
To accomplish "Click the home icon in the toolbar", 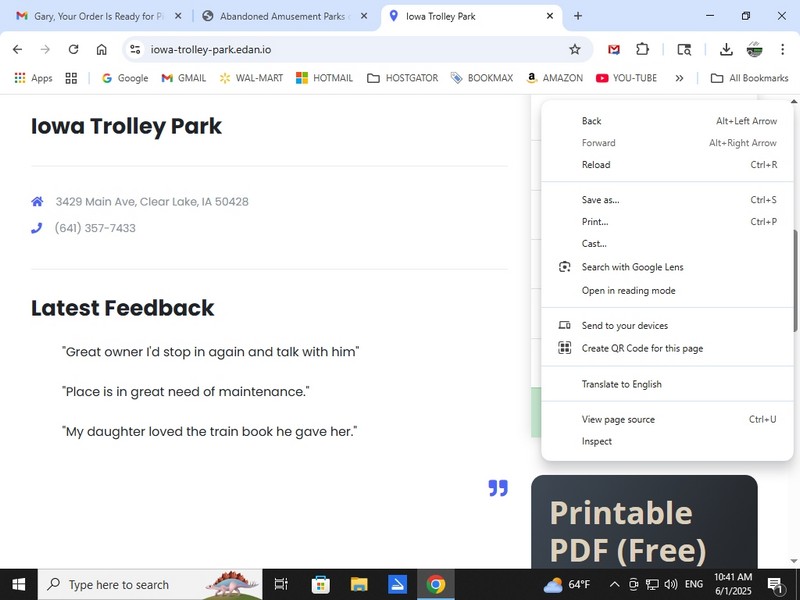I will point(101,49).
